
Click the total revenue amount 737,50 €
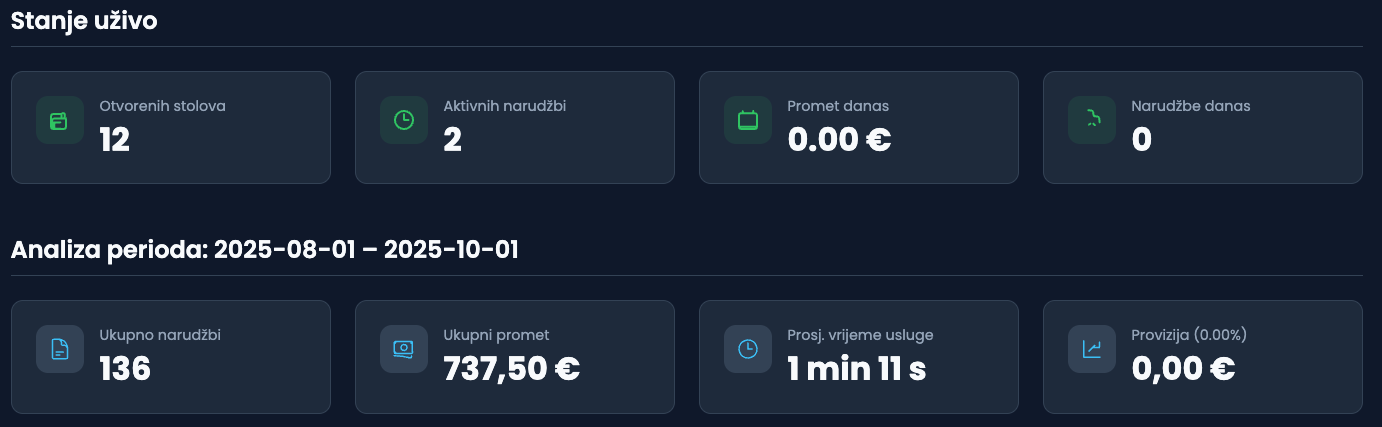tap(511, 370)
